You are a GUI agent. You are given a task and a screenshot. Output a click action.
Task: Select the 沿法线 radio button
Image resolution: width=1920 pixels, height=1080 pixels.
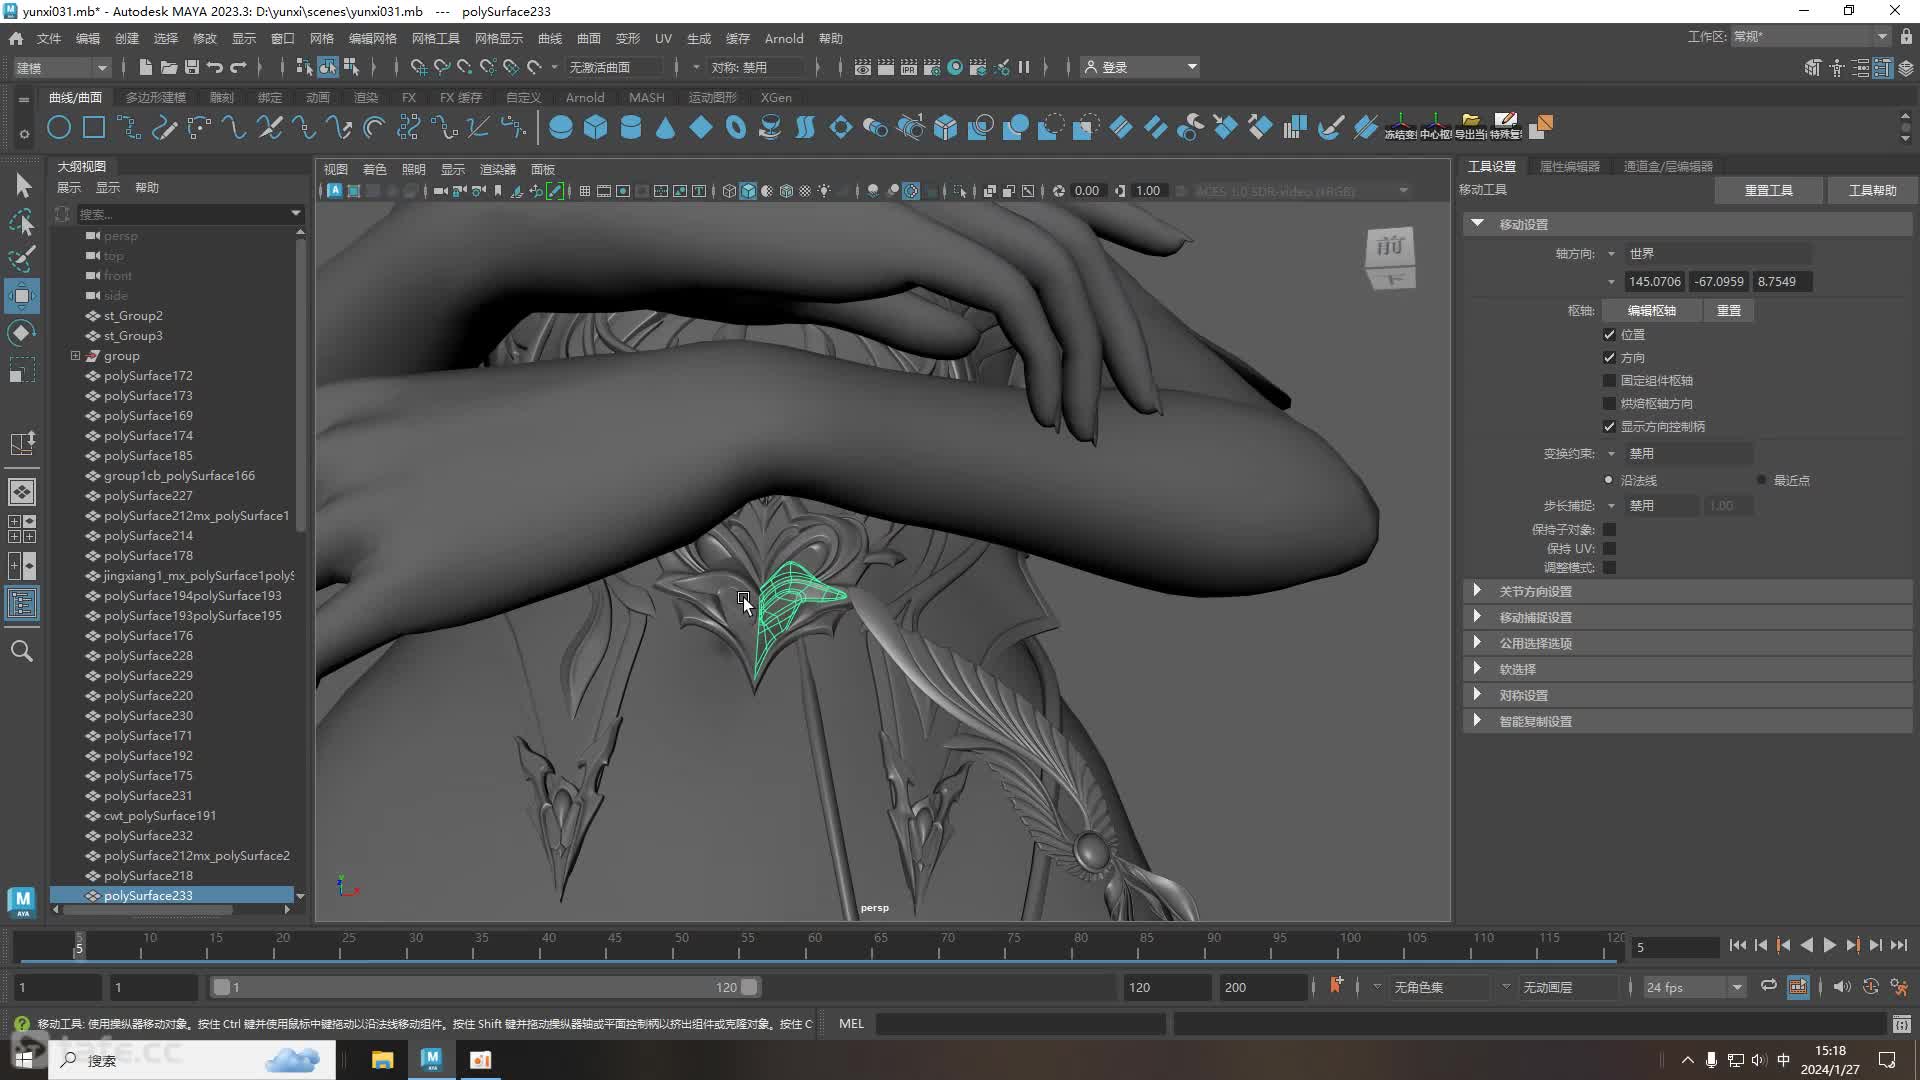pos(1609,480)
